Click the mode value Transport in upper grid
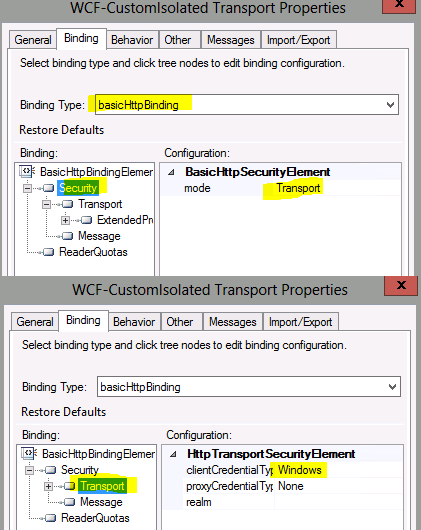The image size is (421, 530). point(298,188)
